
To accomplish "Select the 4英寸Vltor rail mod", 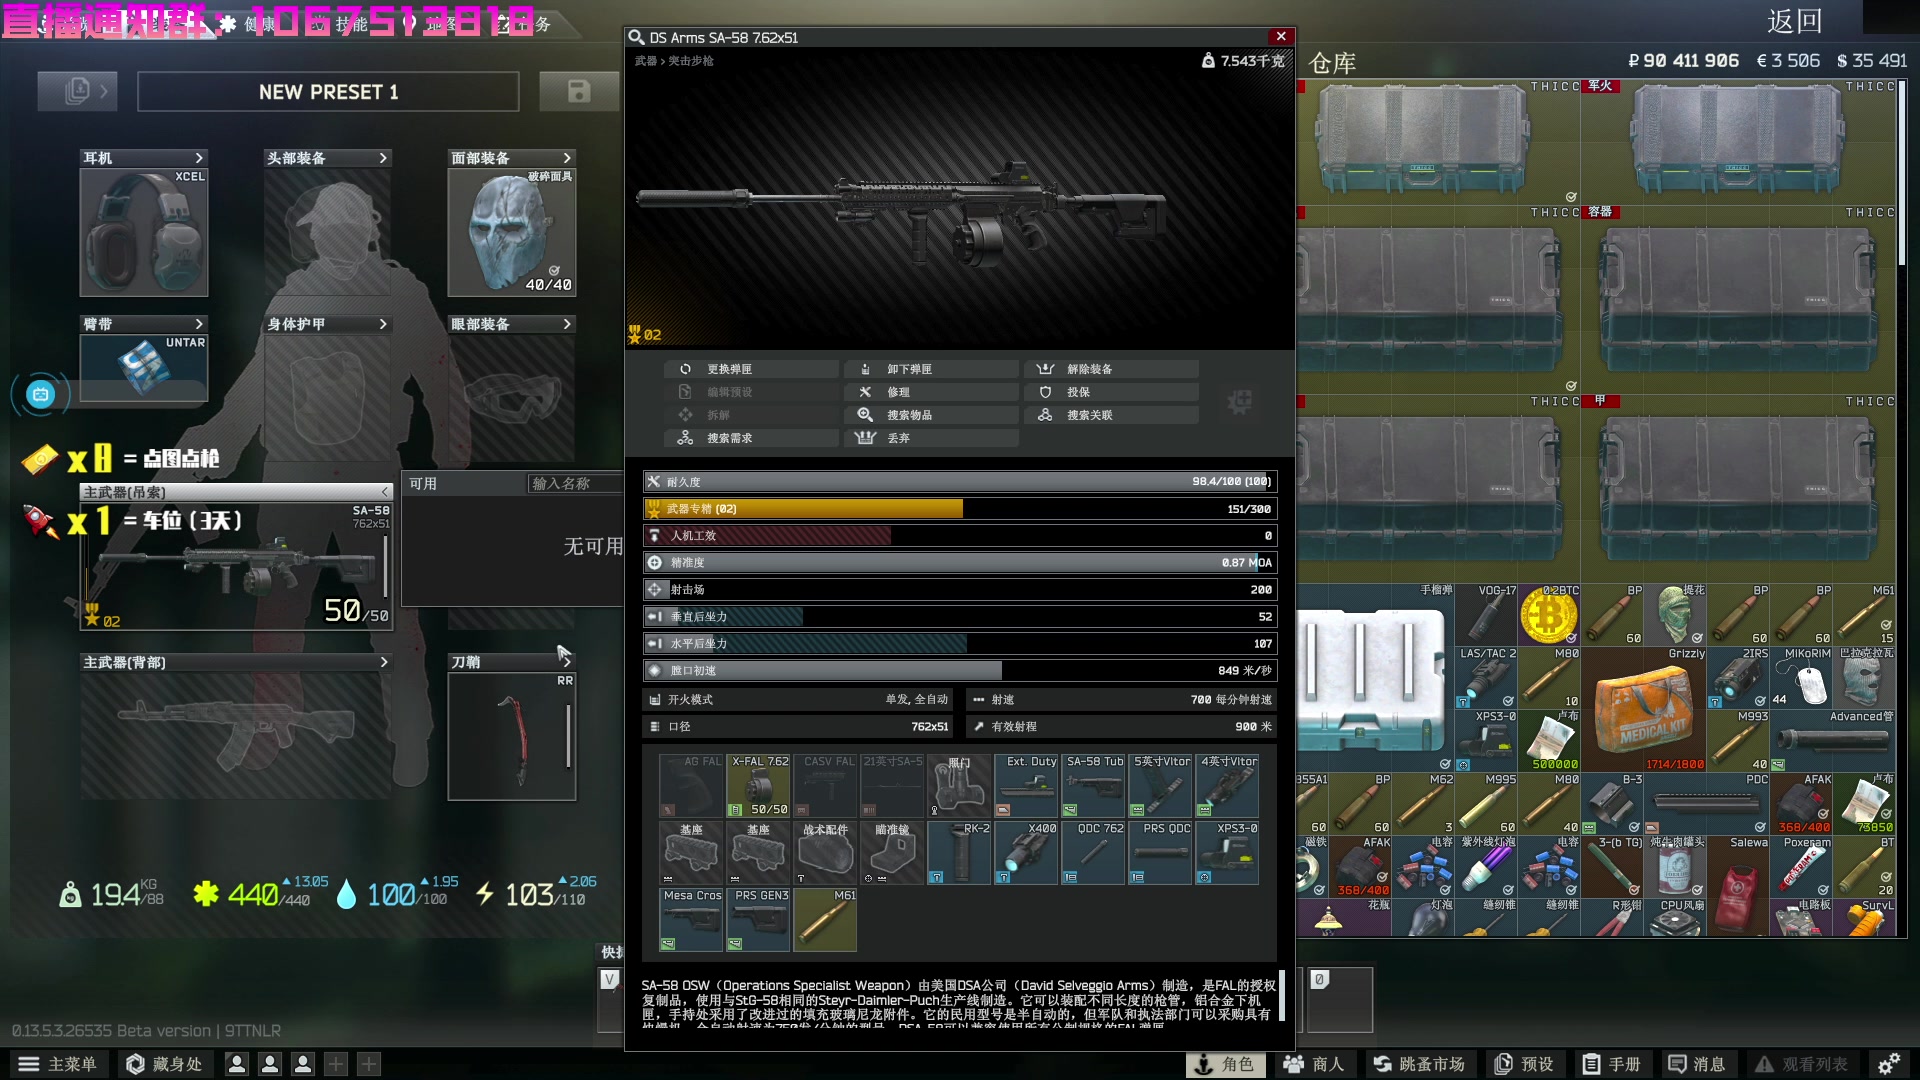I will [x=1227, y=785].
